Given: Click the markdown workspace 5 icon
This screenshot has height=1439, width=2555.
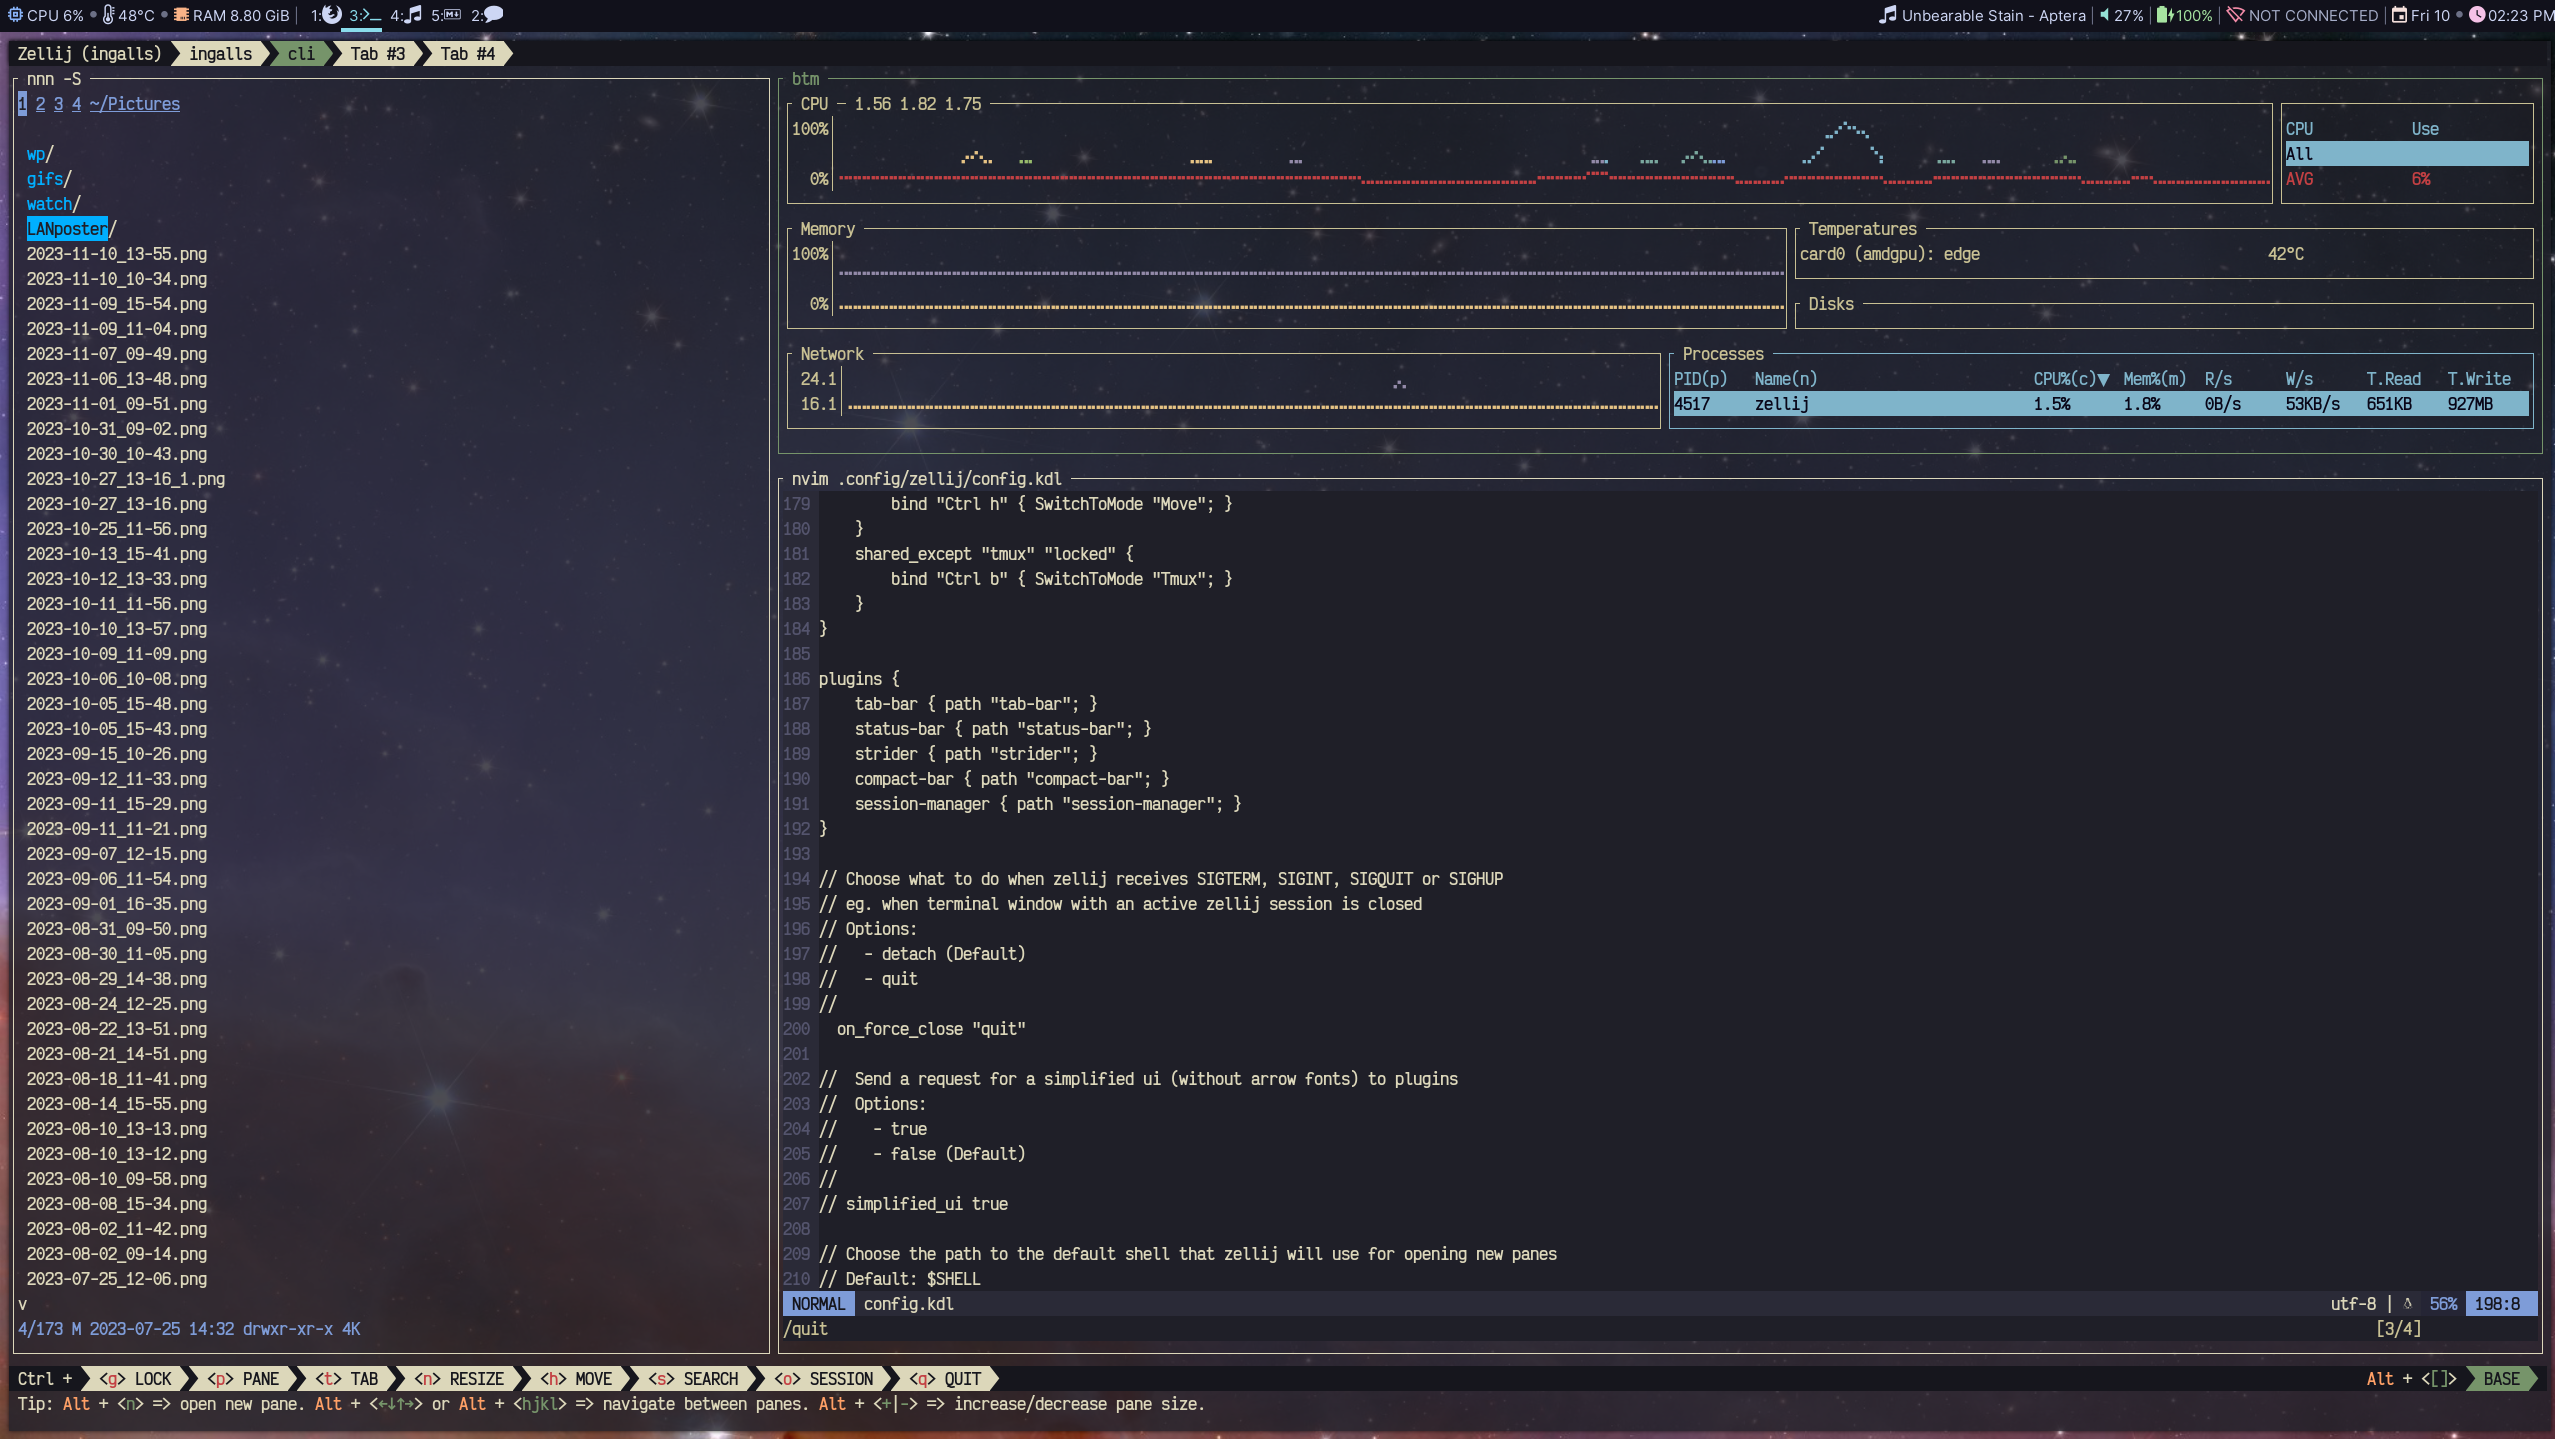Looking at the screenshot, I should (452, 15).
